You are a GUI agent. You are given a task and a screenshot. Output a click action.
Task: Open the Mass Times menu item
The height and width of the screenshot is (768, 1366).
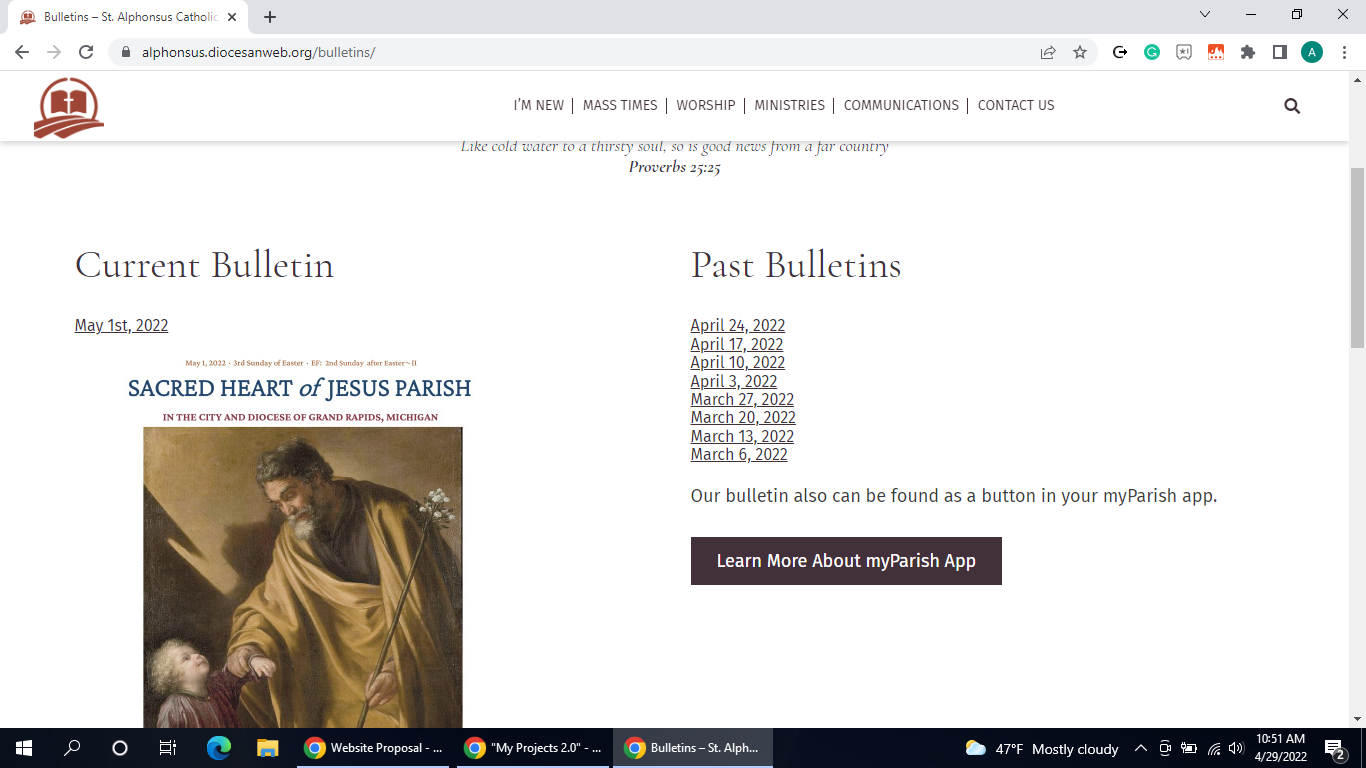(620, 105)
